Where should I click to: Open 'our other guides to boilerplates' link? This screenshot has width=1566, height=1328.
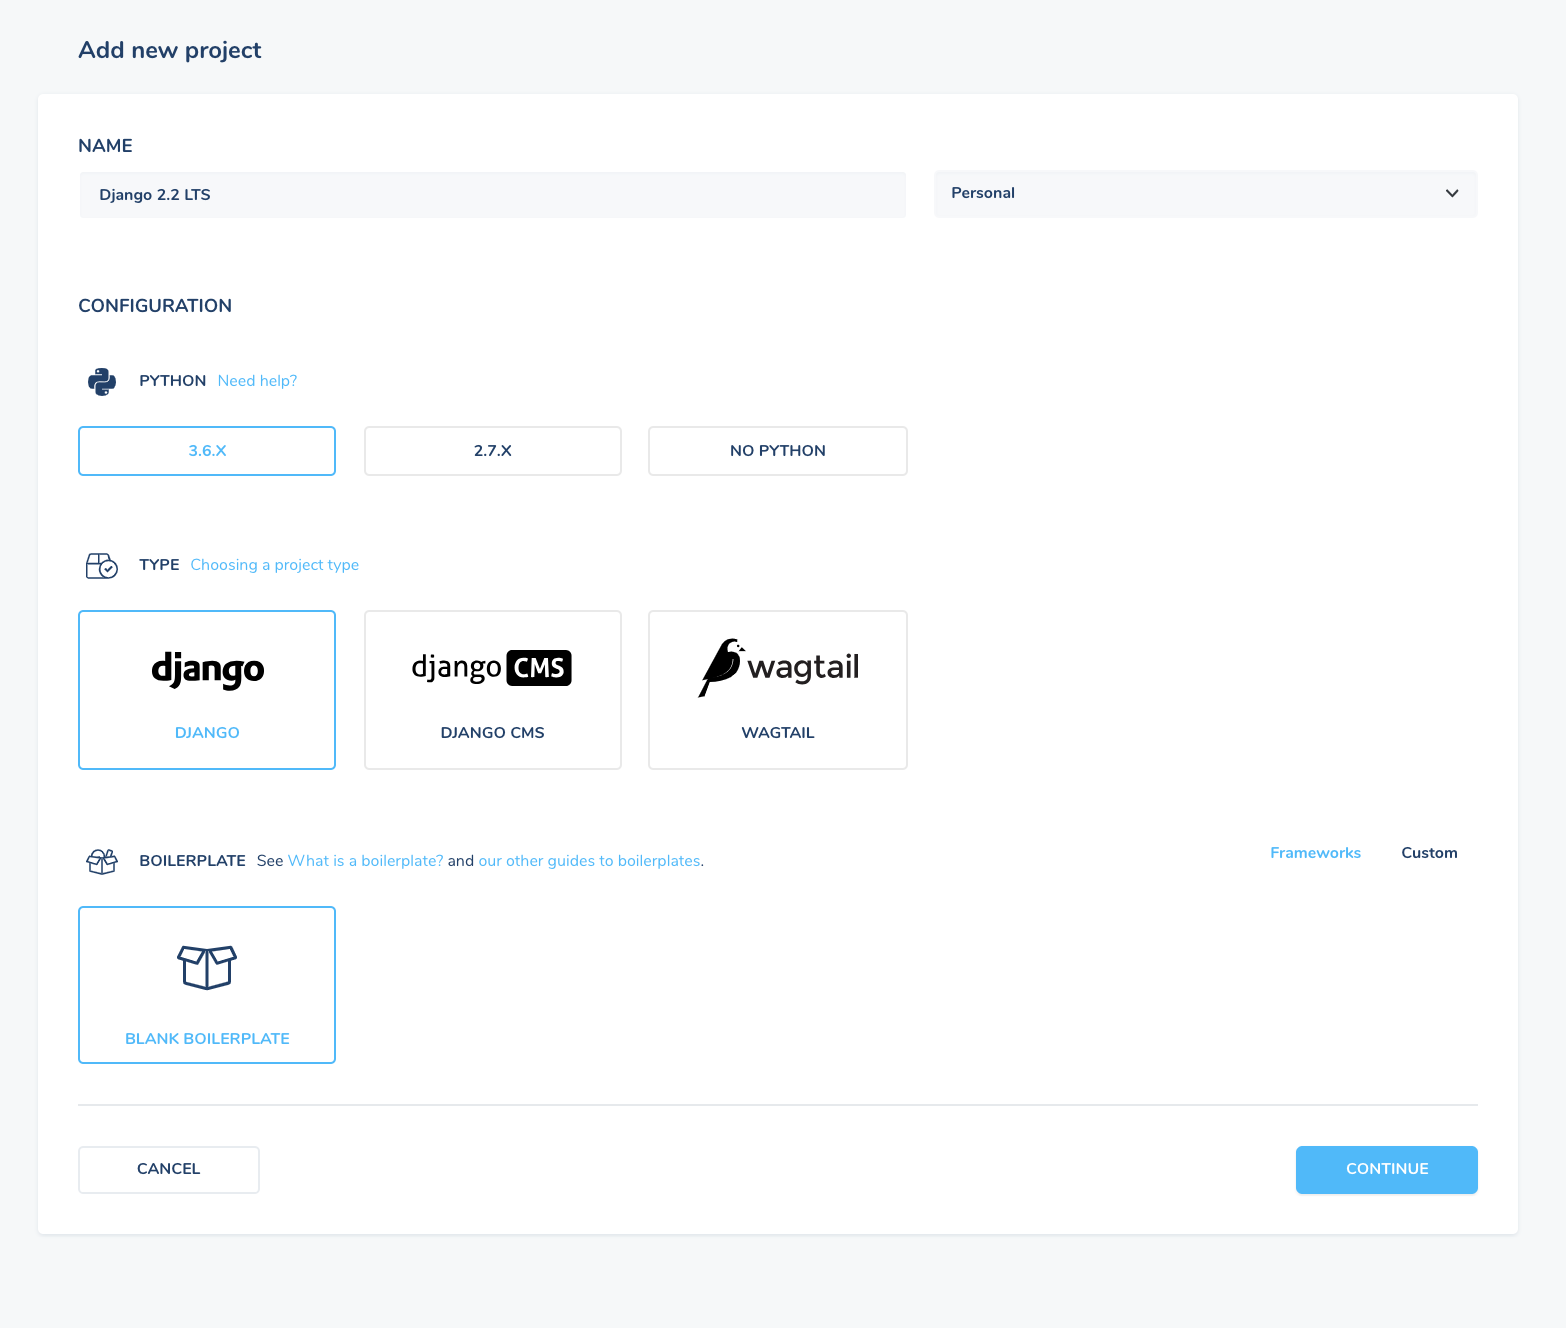point(590,861)
